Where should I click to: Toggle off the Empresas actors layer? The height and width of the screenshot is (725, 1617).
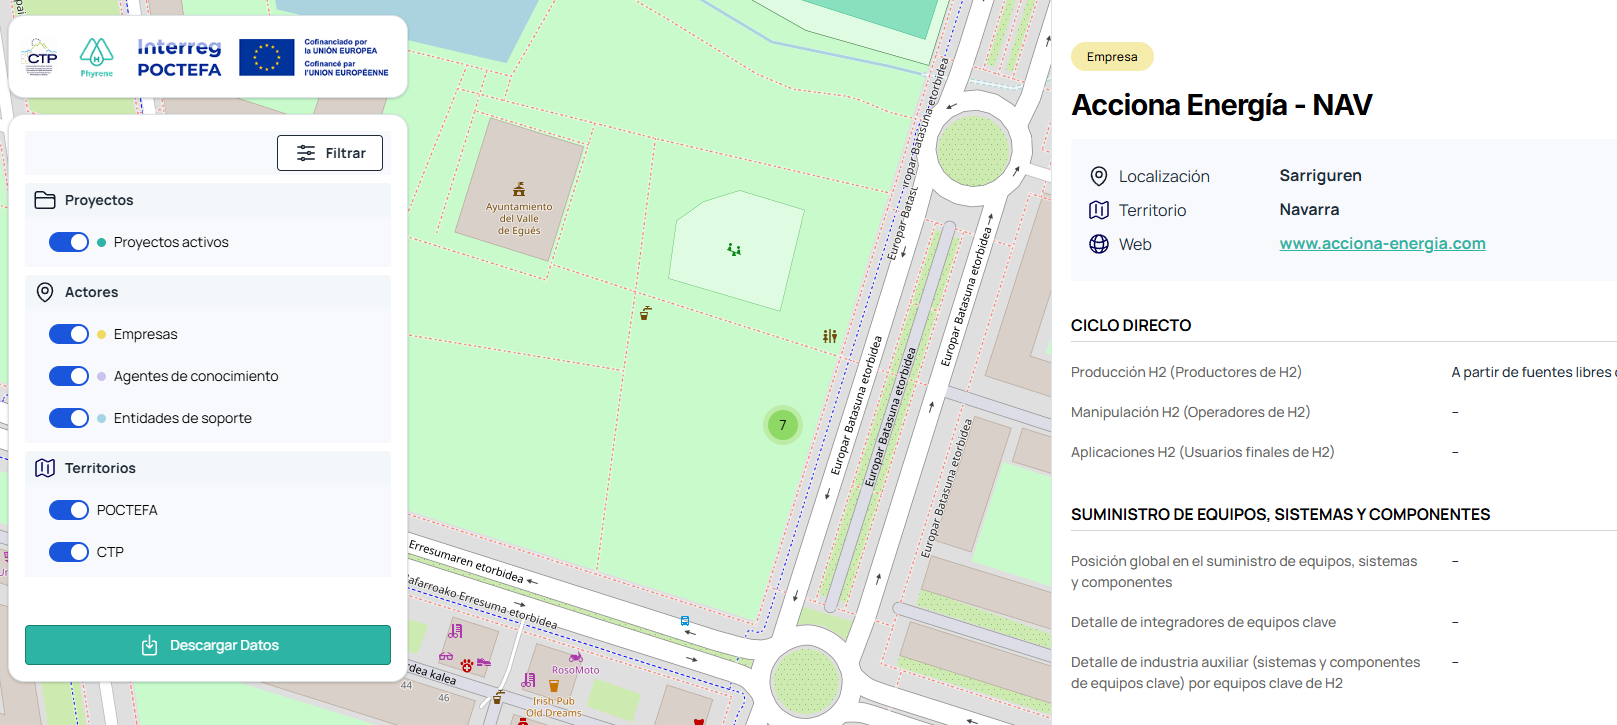69,334
